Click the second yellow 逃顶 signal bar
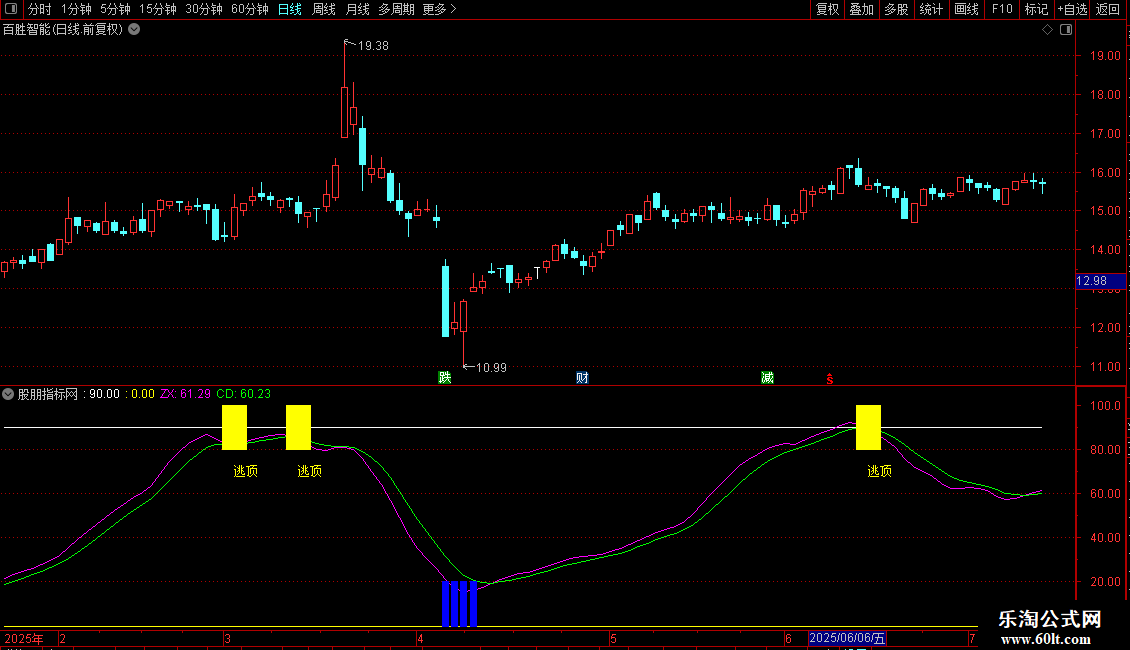This screenshot has width=1130, height=650. point(298,427)
